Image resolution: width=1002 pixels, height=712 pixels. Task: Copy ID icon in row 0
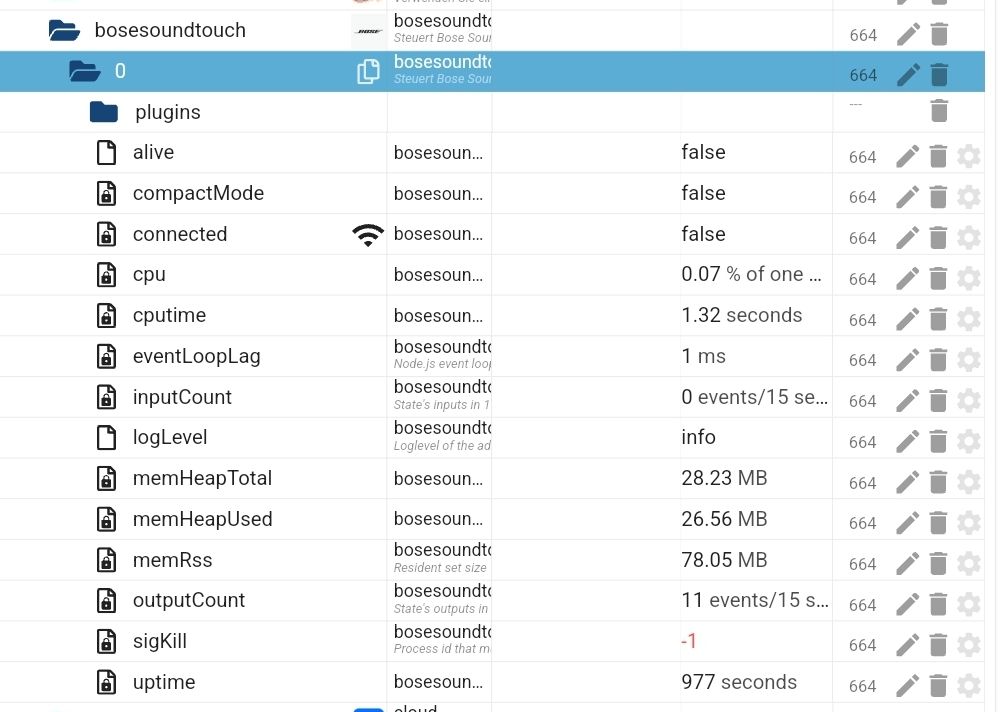(x=368, y=72)
